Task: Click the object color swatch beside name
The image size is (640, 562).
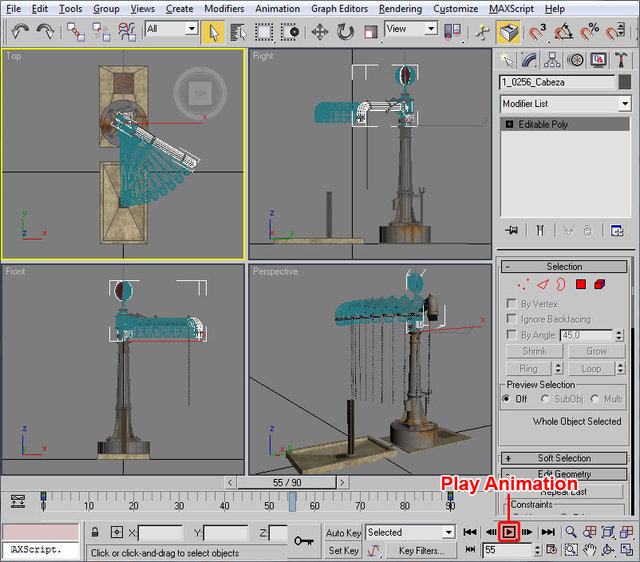Action: tap(624, 83)
